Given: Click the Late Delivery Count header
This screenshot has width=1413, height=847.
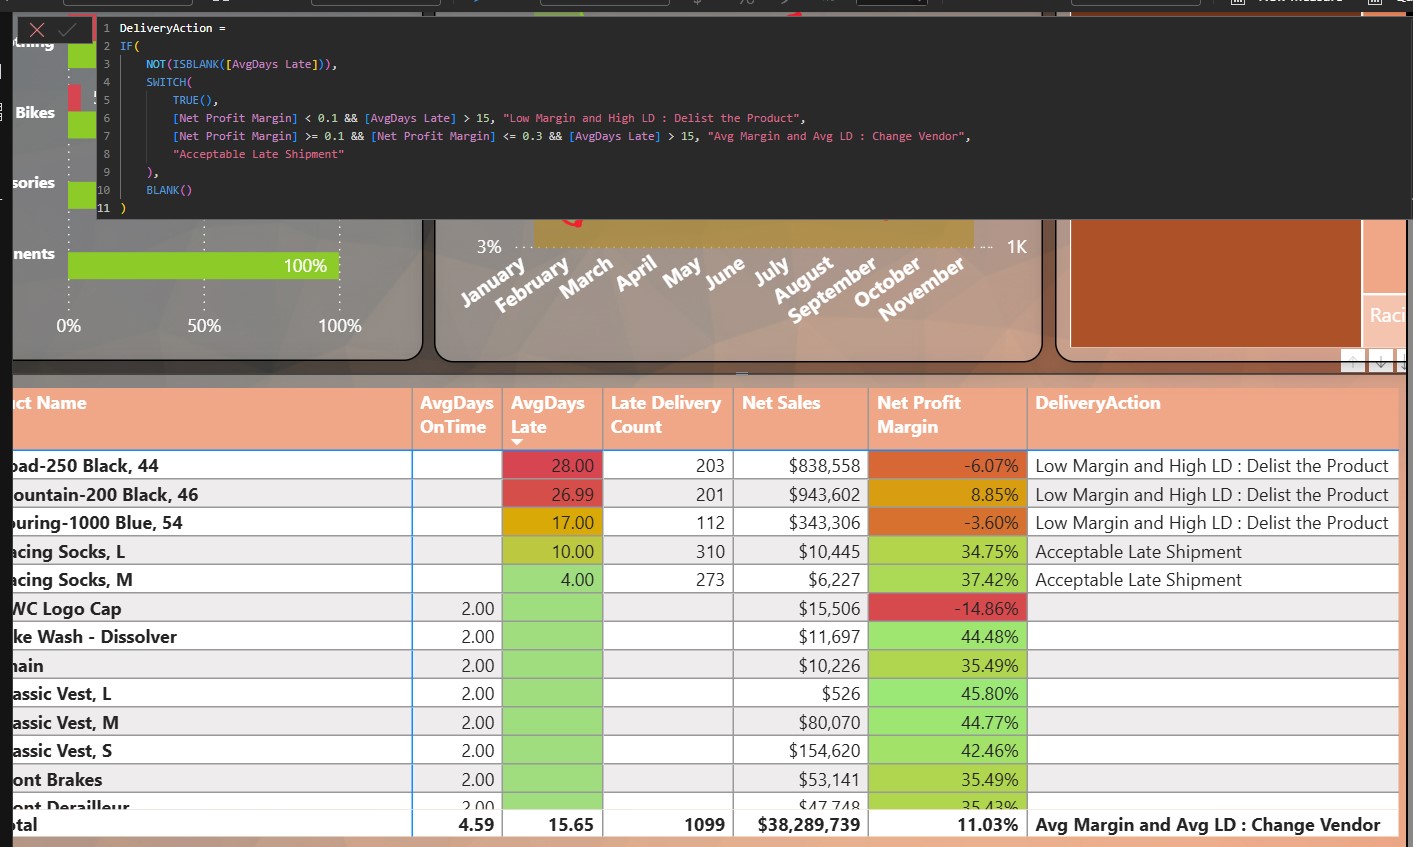Looking at the screenshot, I should 665,414.
